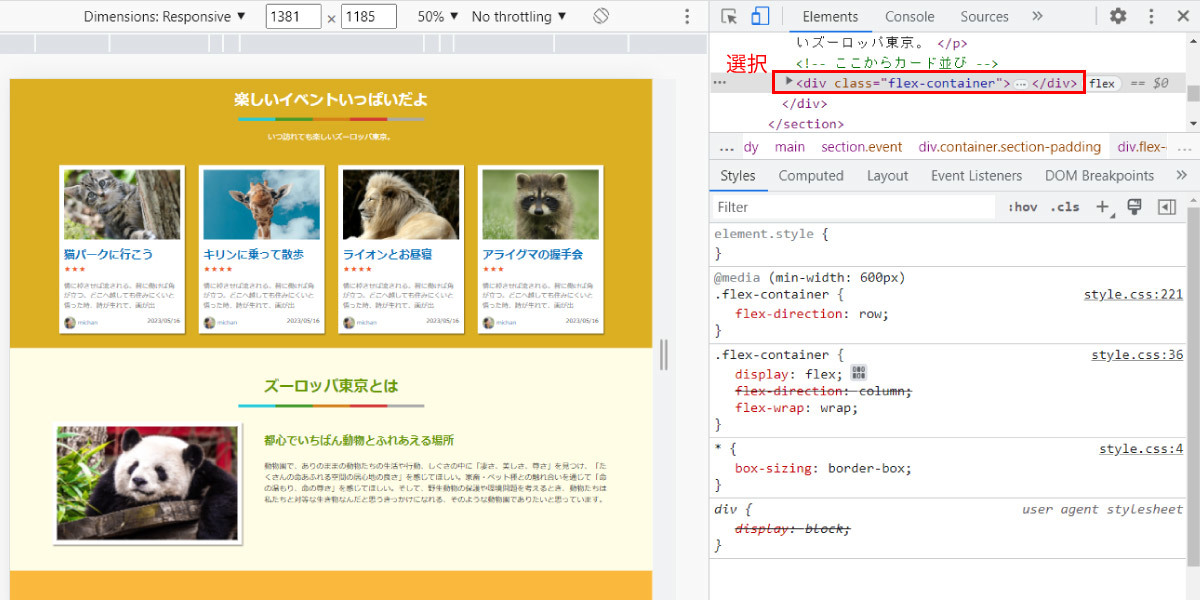Open the DOM Breakpoints tab

point(1099,175)
